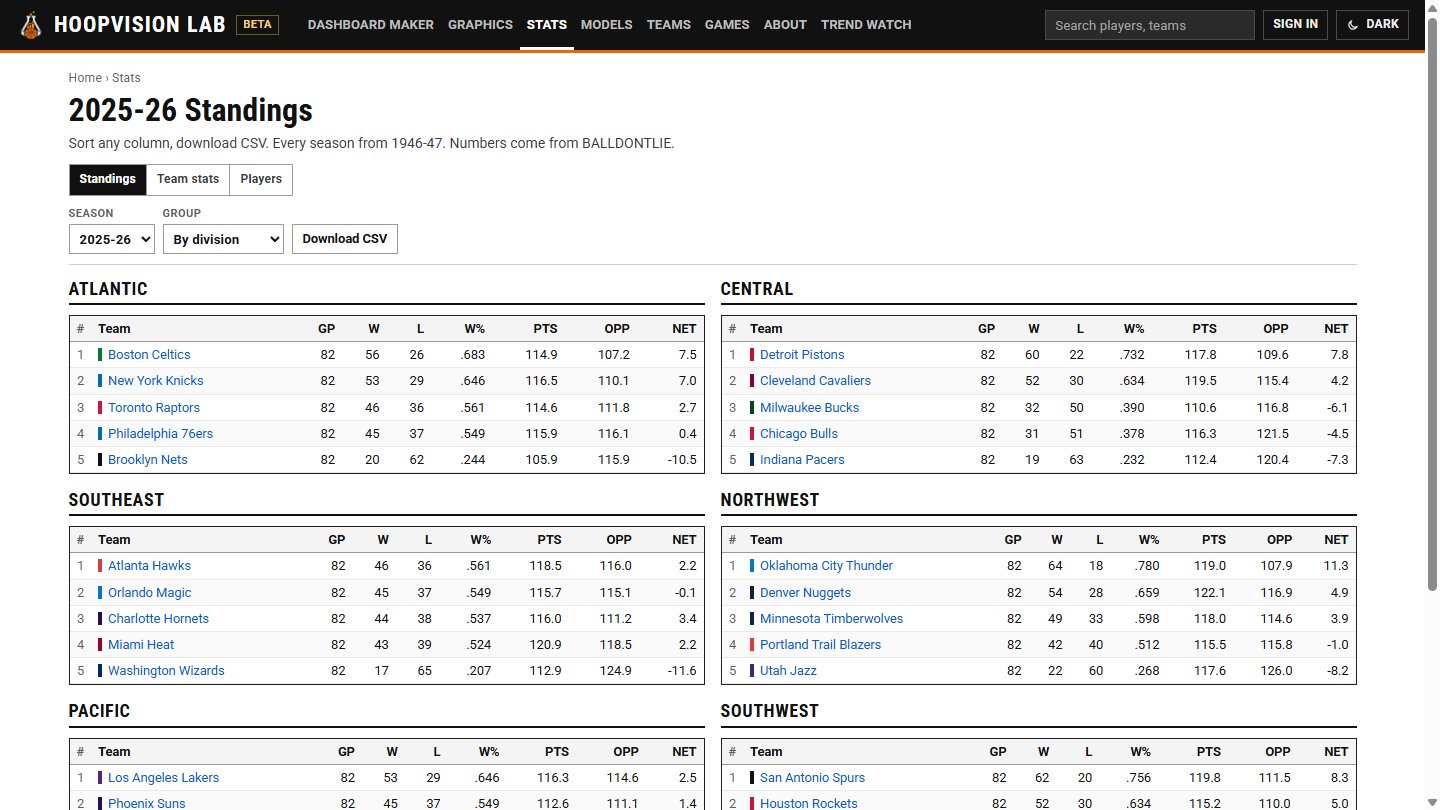Open the Utah Jazz team link
Image resolution: width=1440 pixels, height=810 pixels.
(788, 671)
